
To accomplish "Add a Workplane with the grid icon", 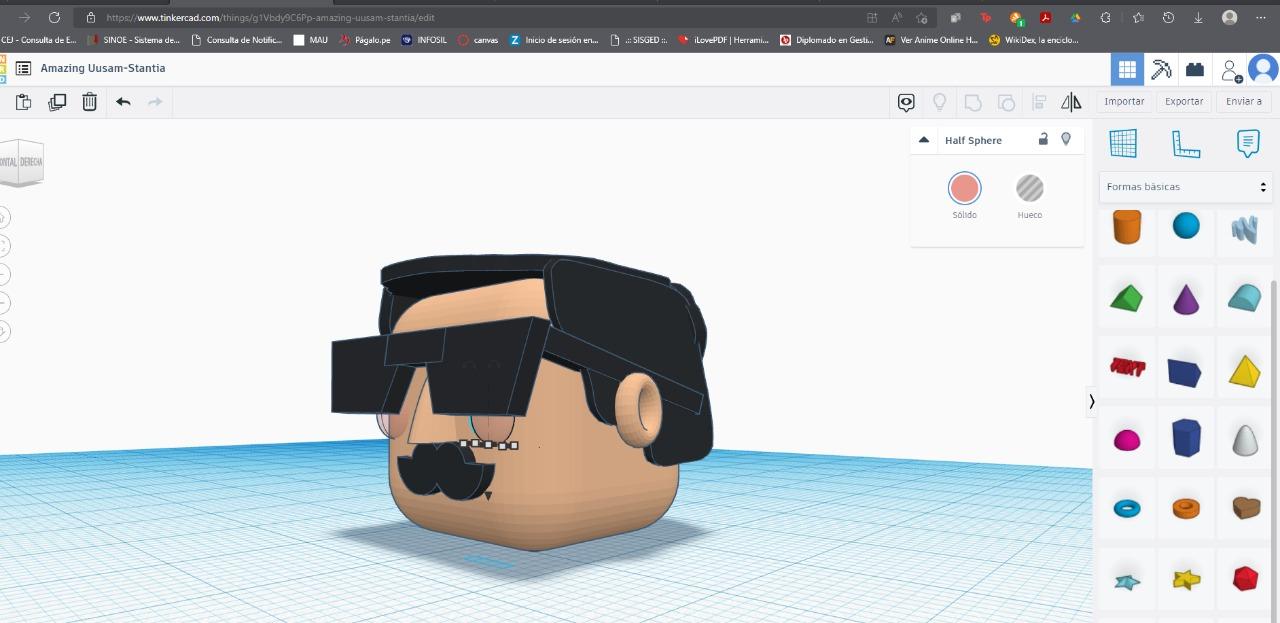I will 1123,143.
